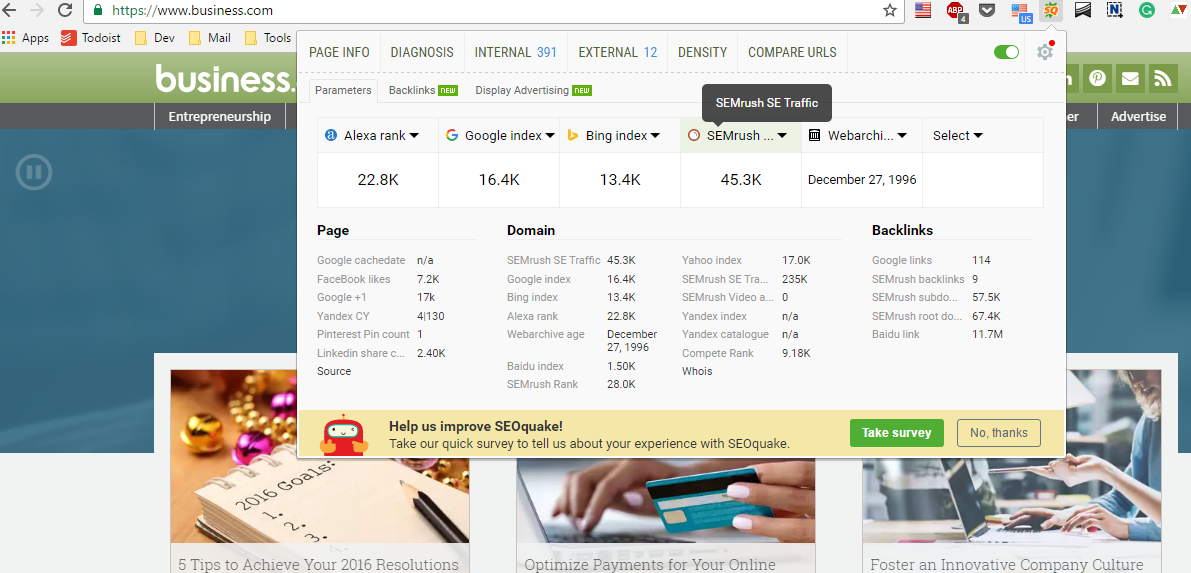Pause the slideshow with pause button

point(34,173)
